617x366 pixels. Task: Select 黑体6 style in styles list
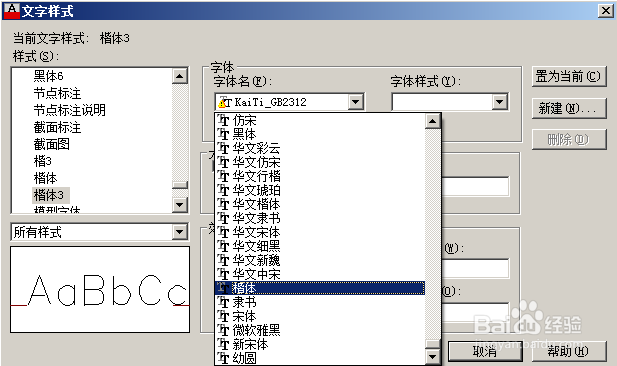coord(48,76)
